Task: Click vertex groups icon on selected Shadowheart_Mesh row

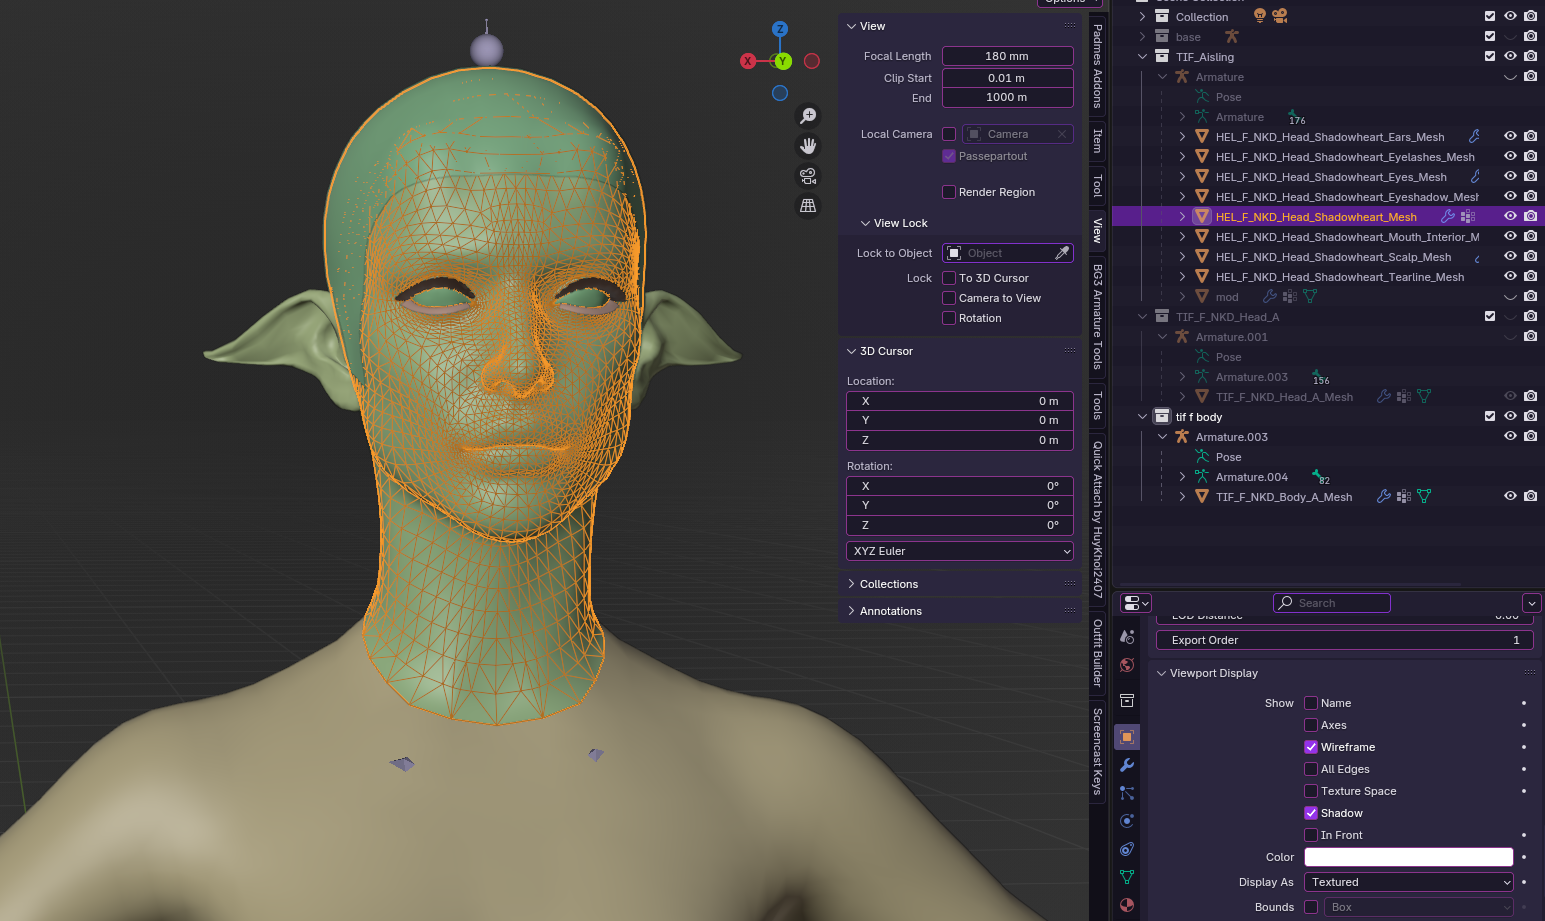Action: 1468,217
